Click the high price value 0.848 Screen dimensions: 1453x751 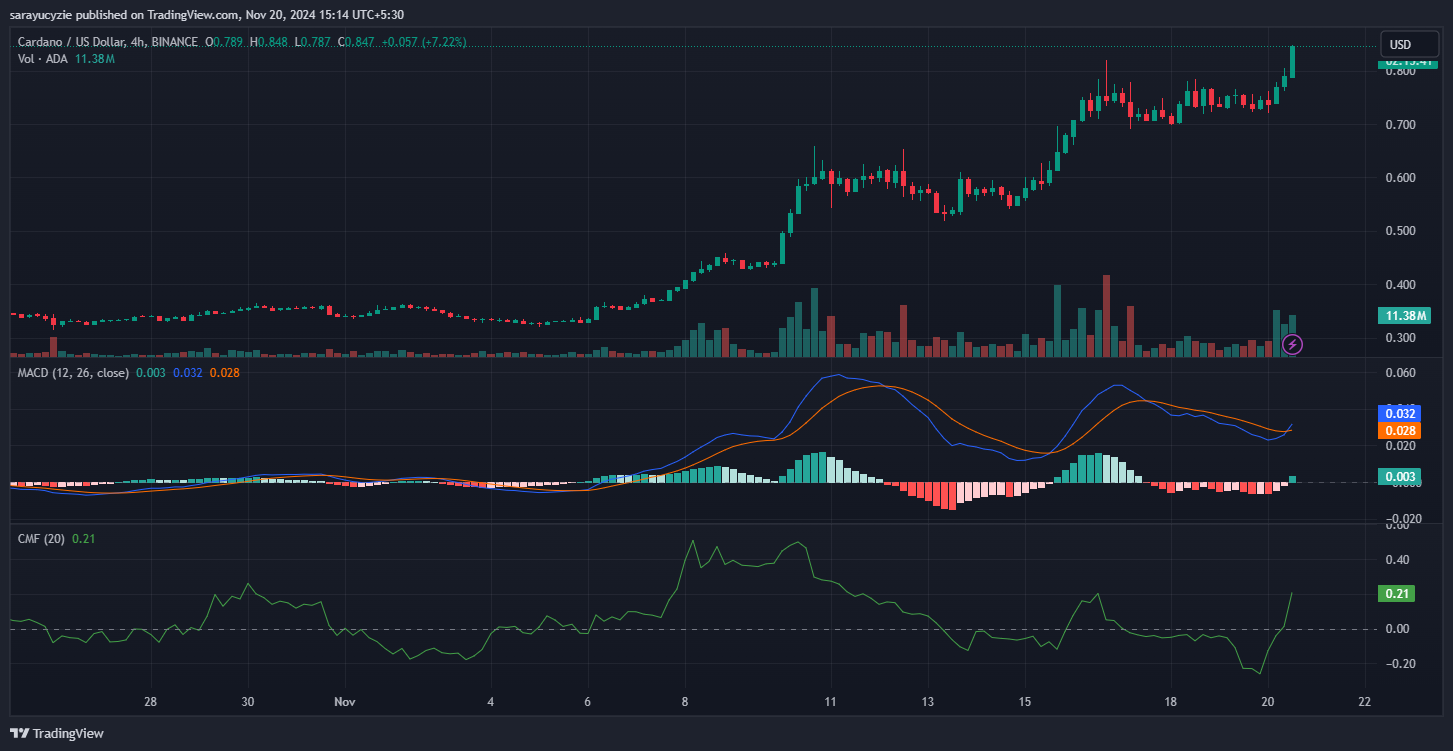click(x=274, y=43)
